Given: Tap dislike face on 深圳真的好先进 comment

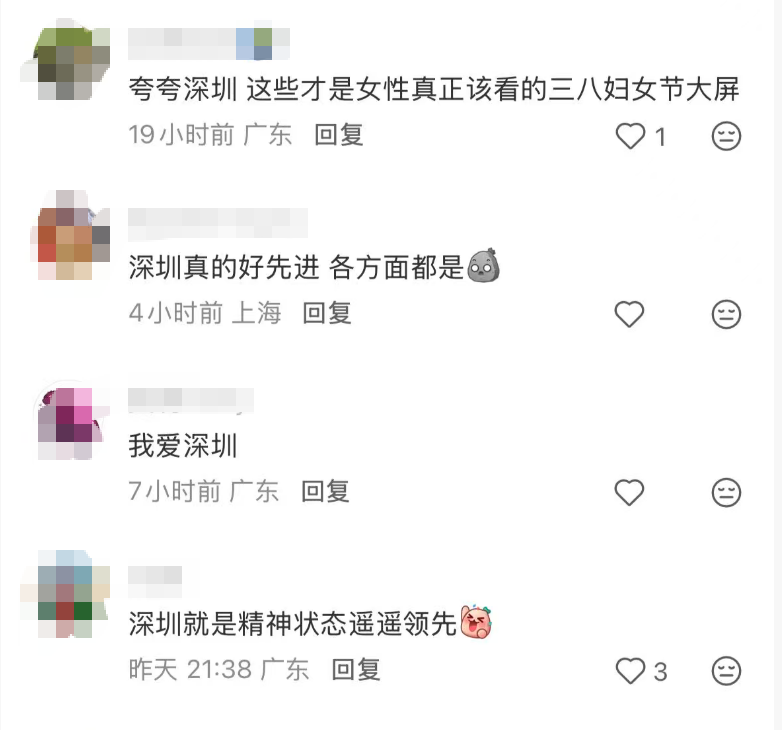Looking at the screenshot, I should pos(726,314).
